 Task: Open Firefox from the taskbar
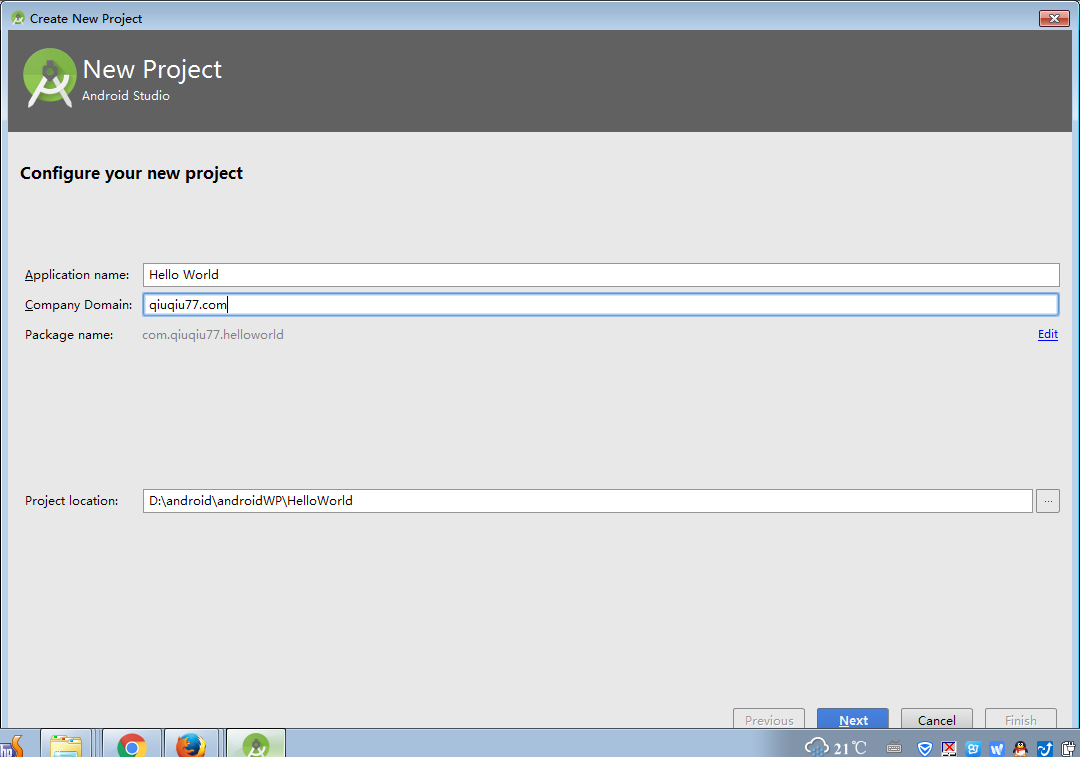[x=191, y=744]
